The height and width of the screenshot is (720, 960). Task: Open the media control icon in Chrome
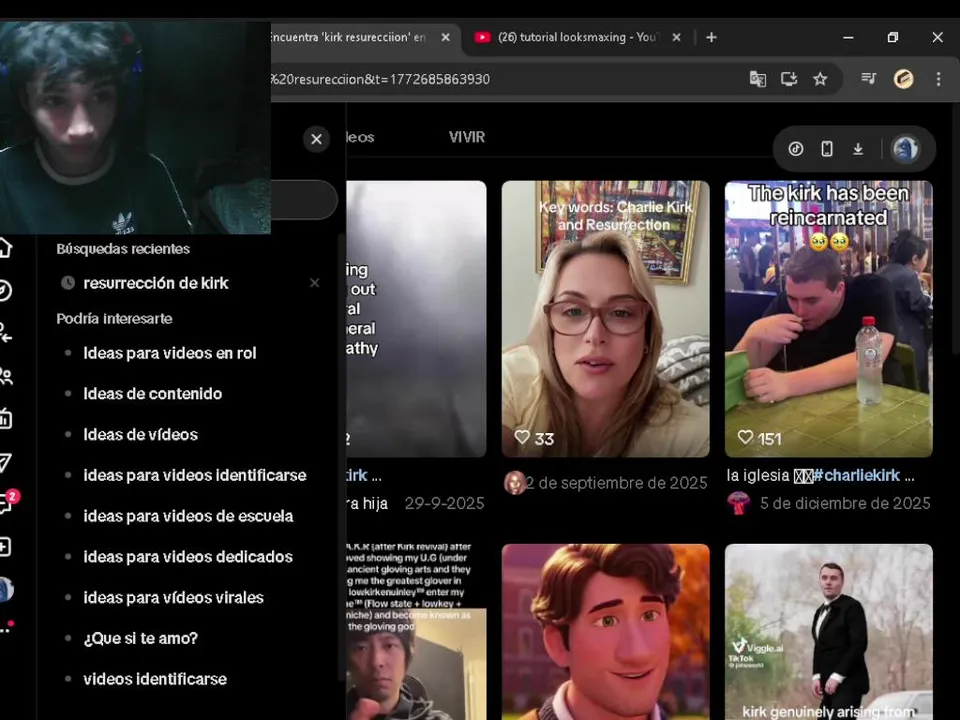click(868, 78)
